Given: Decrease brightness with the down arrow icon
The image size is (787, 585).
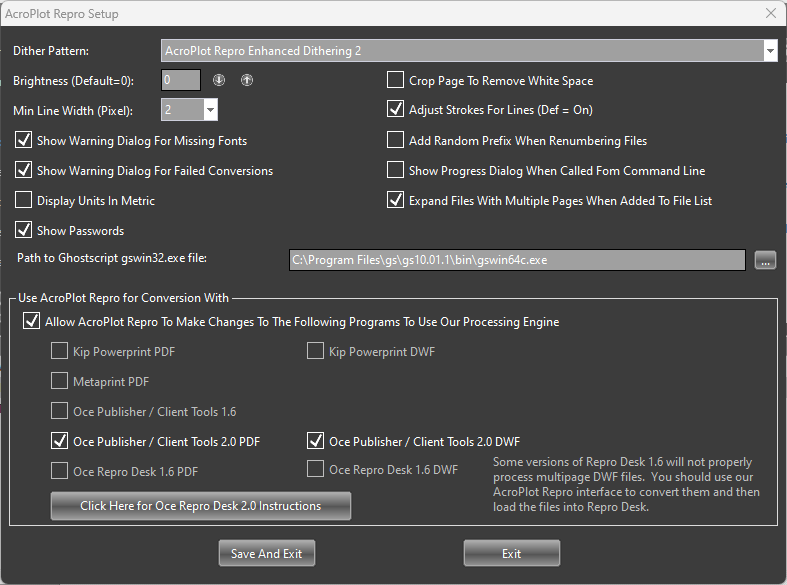Looking at the screenshot, I should 219,80.
